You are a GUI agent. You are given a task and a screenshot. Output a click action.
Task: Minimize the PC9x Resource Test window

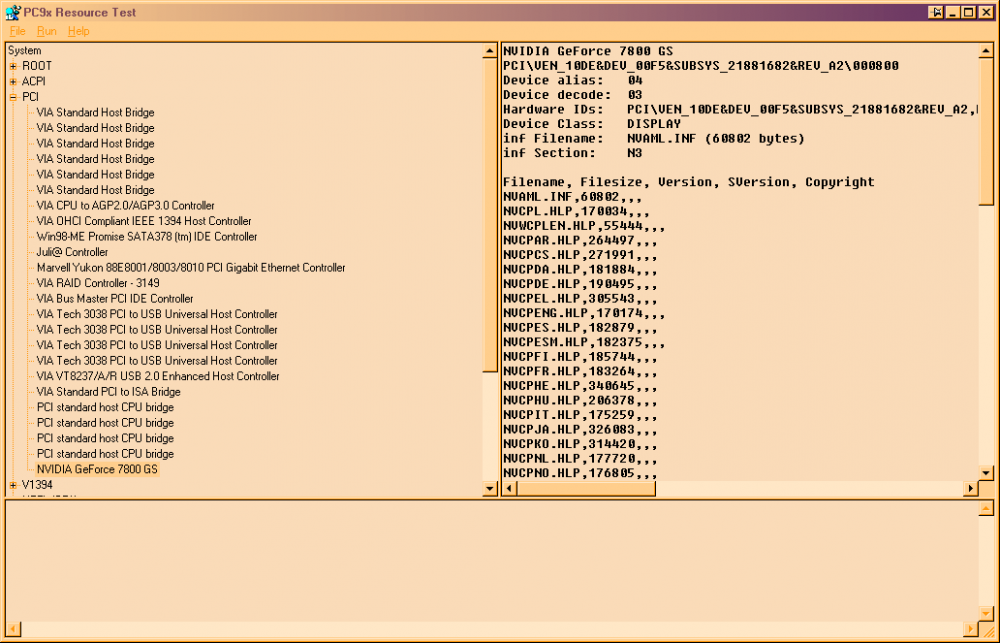click(x=953, y=12)
